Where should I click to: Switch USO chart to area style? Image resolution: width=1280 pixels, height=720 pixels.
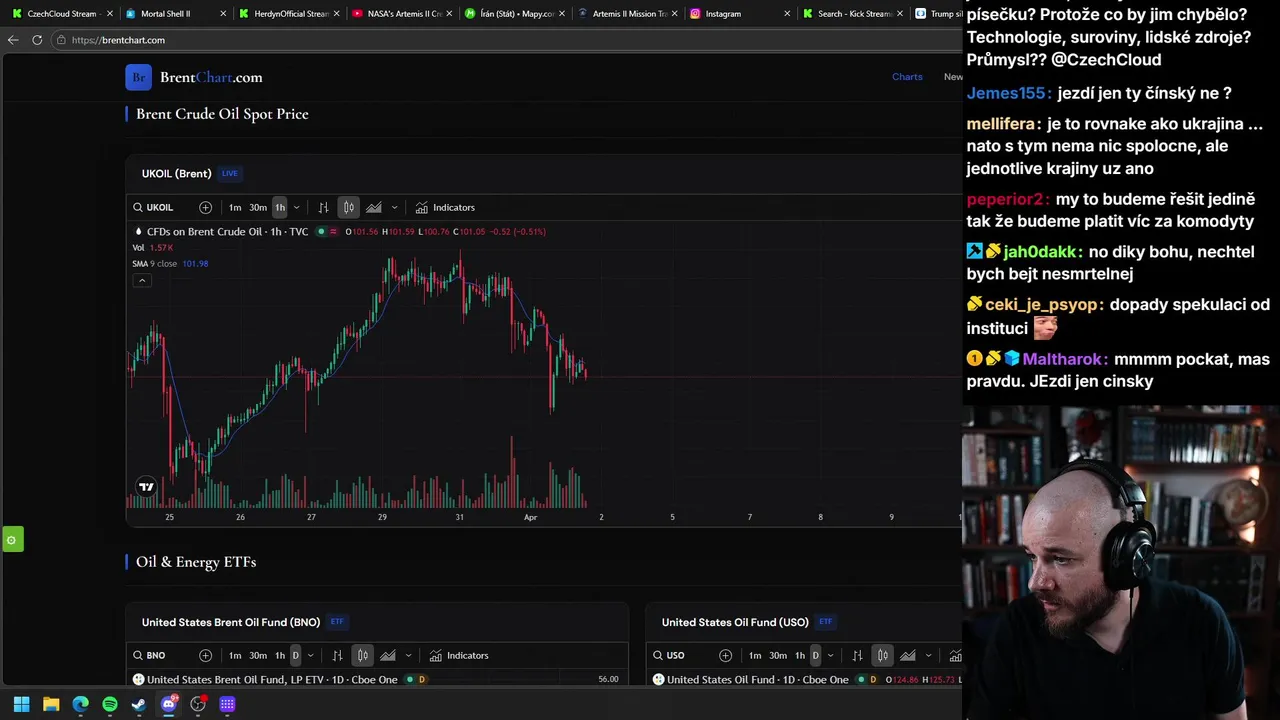pyautogui.click(x=908, y=655)
